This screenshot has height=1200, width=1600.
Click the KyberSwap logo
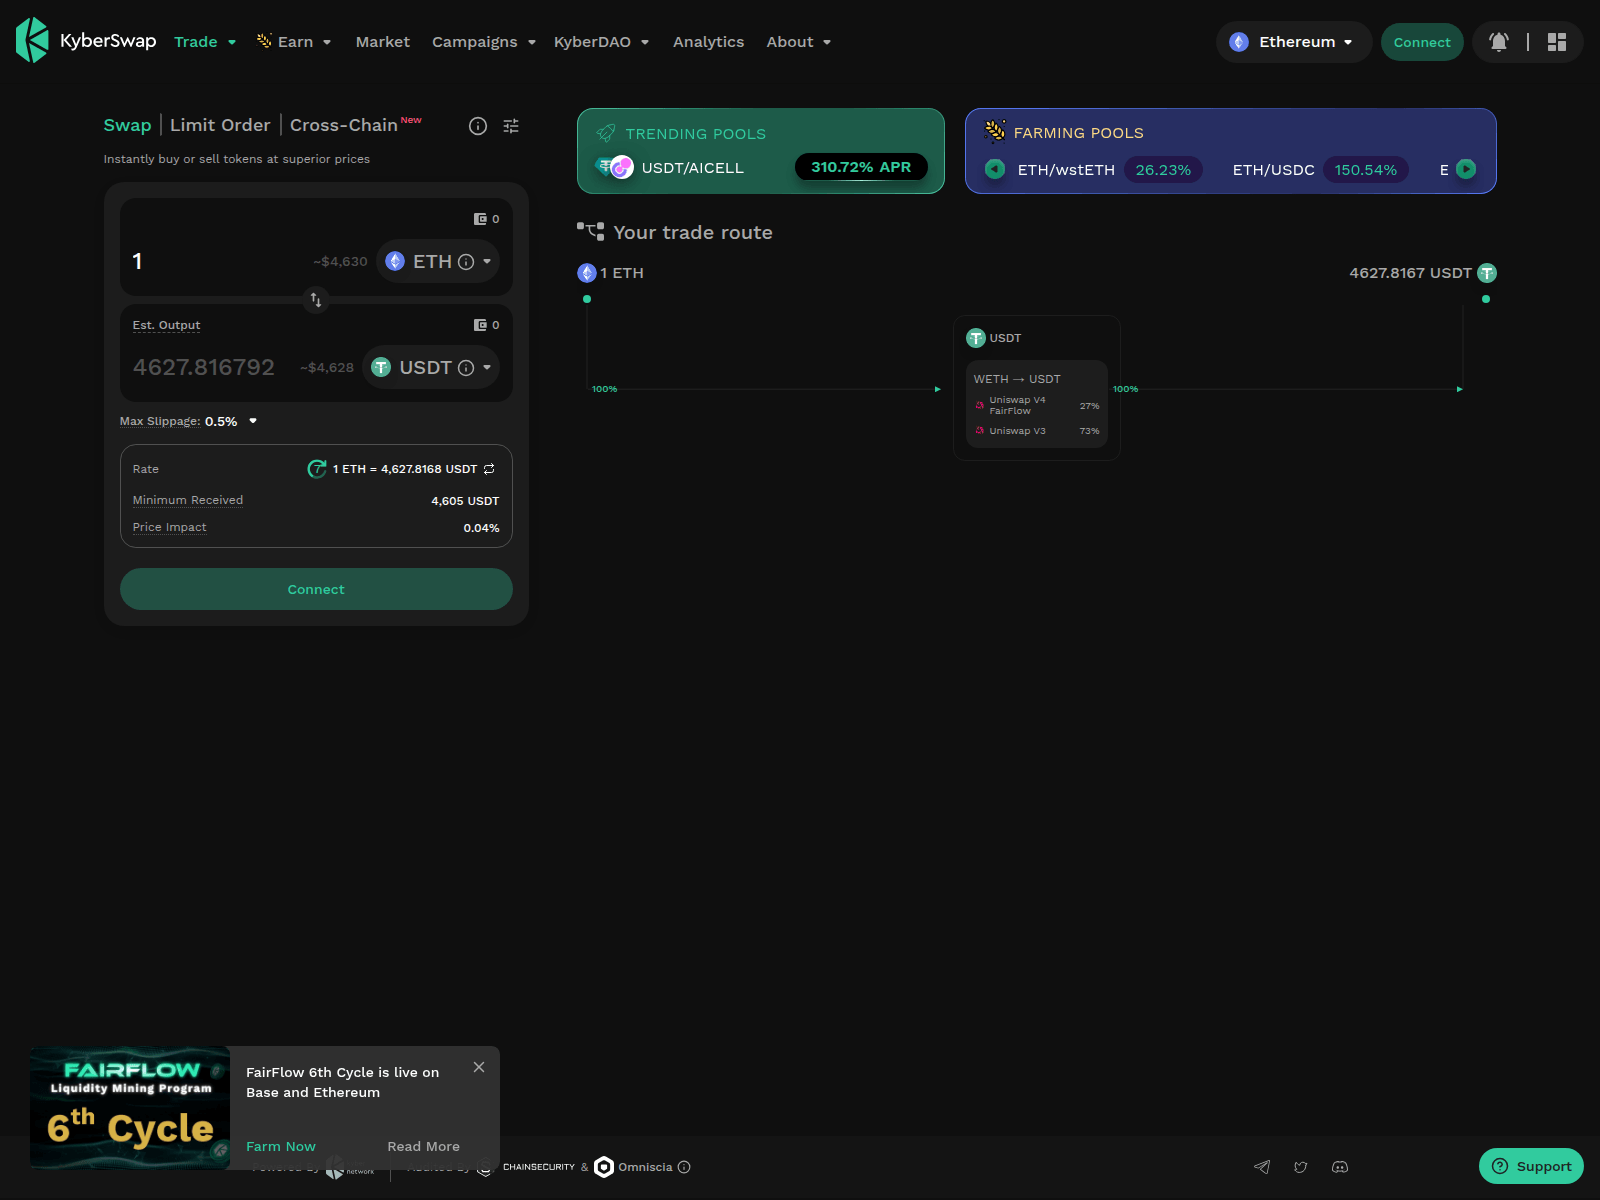[x=86, y=41]
